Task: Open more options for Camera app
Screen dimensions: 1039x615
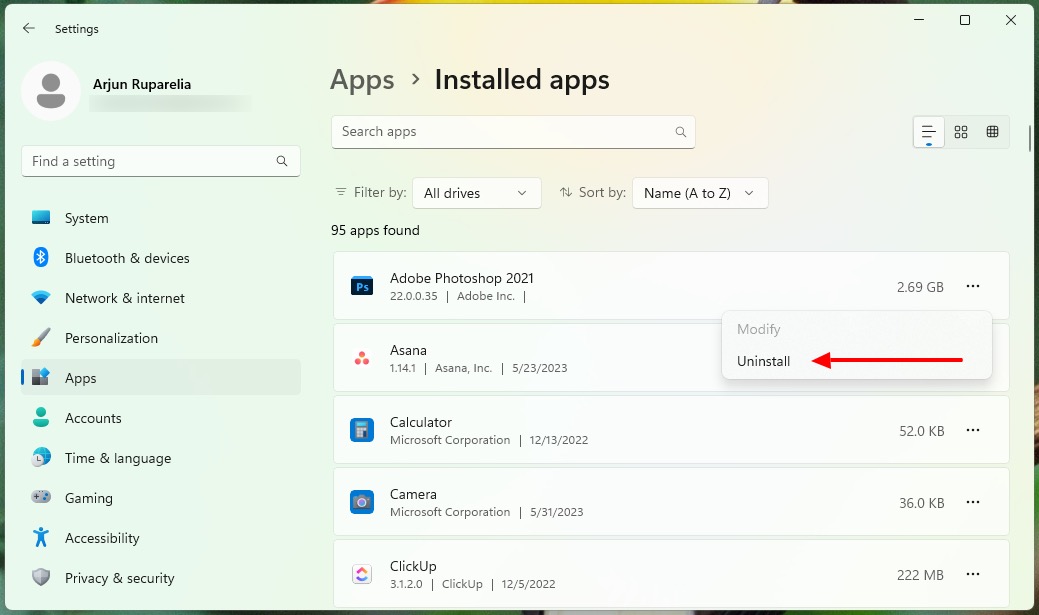Action: tap(972, 502)
